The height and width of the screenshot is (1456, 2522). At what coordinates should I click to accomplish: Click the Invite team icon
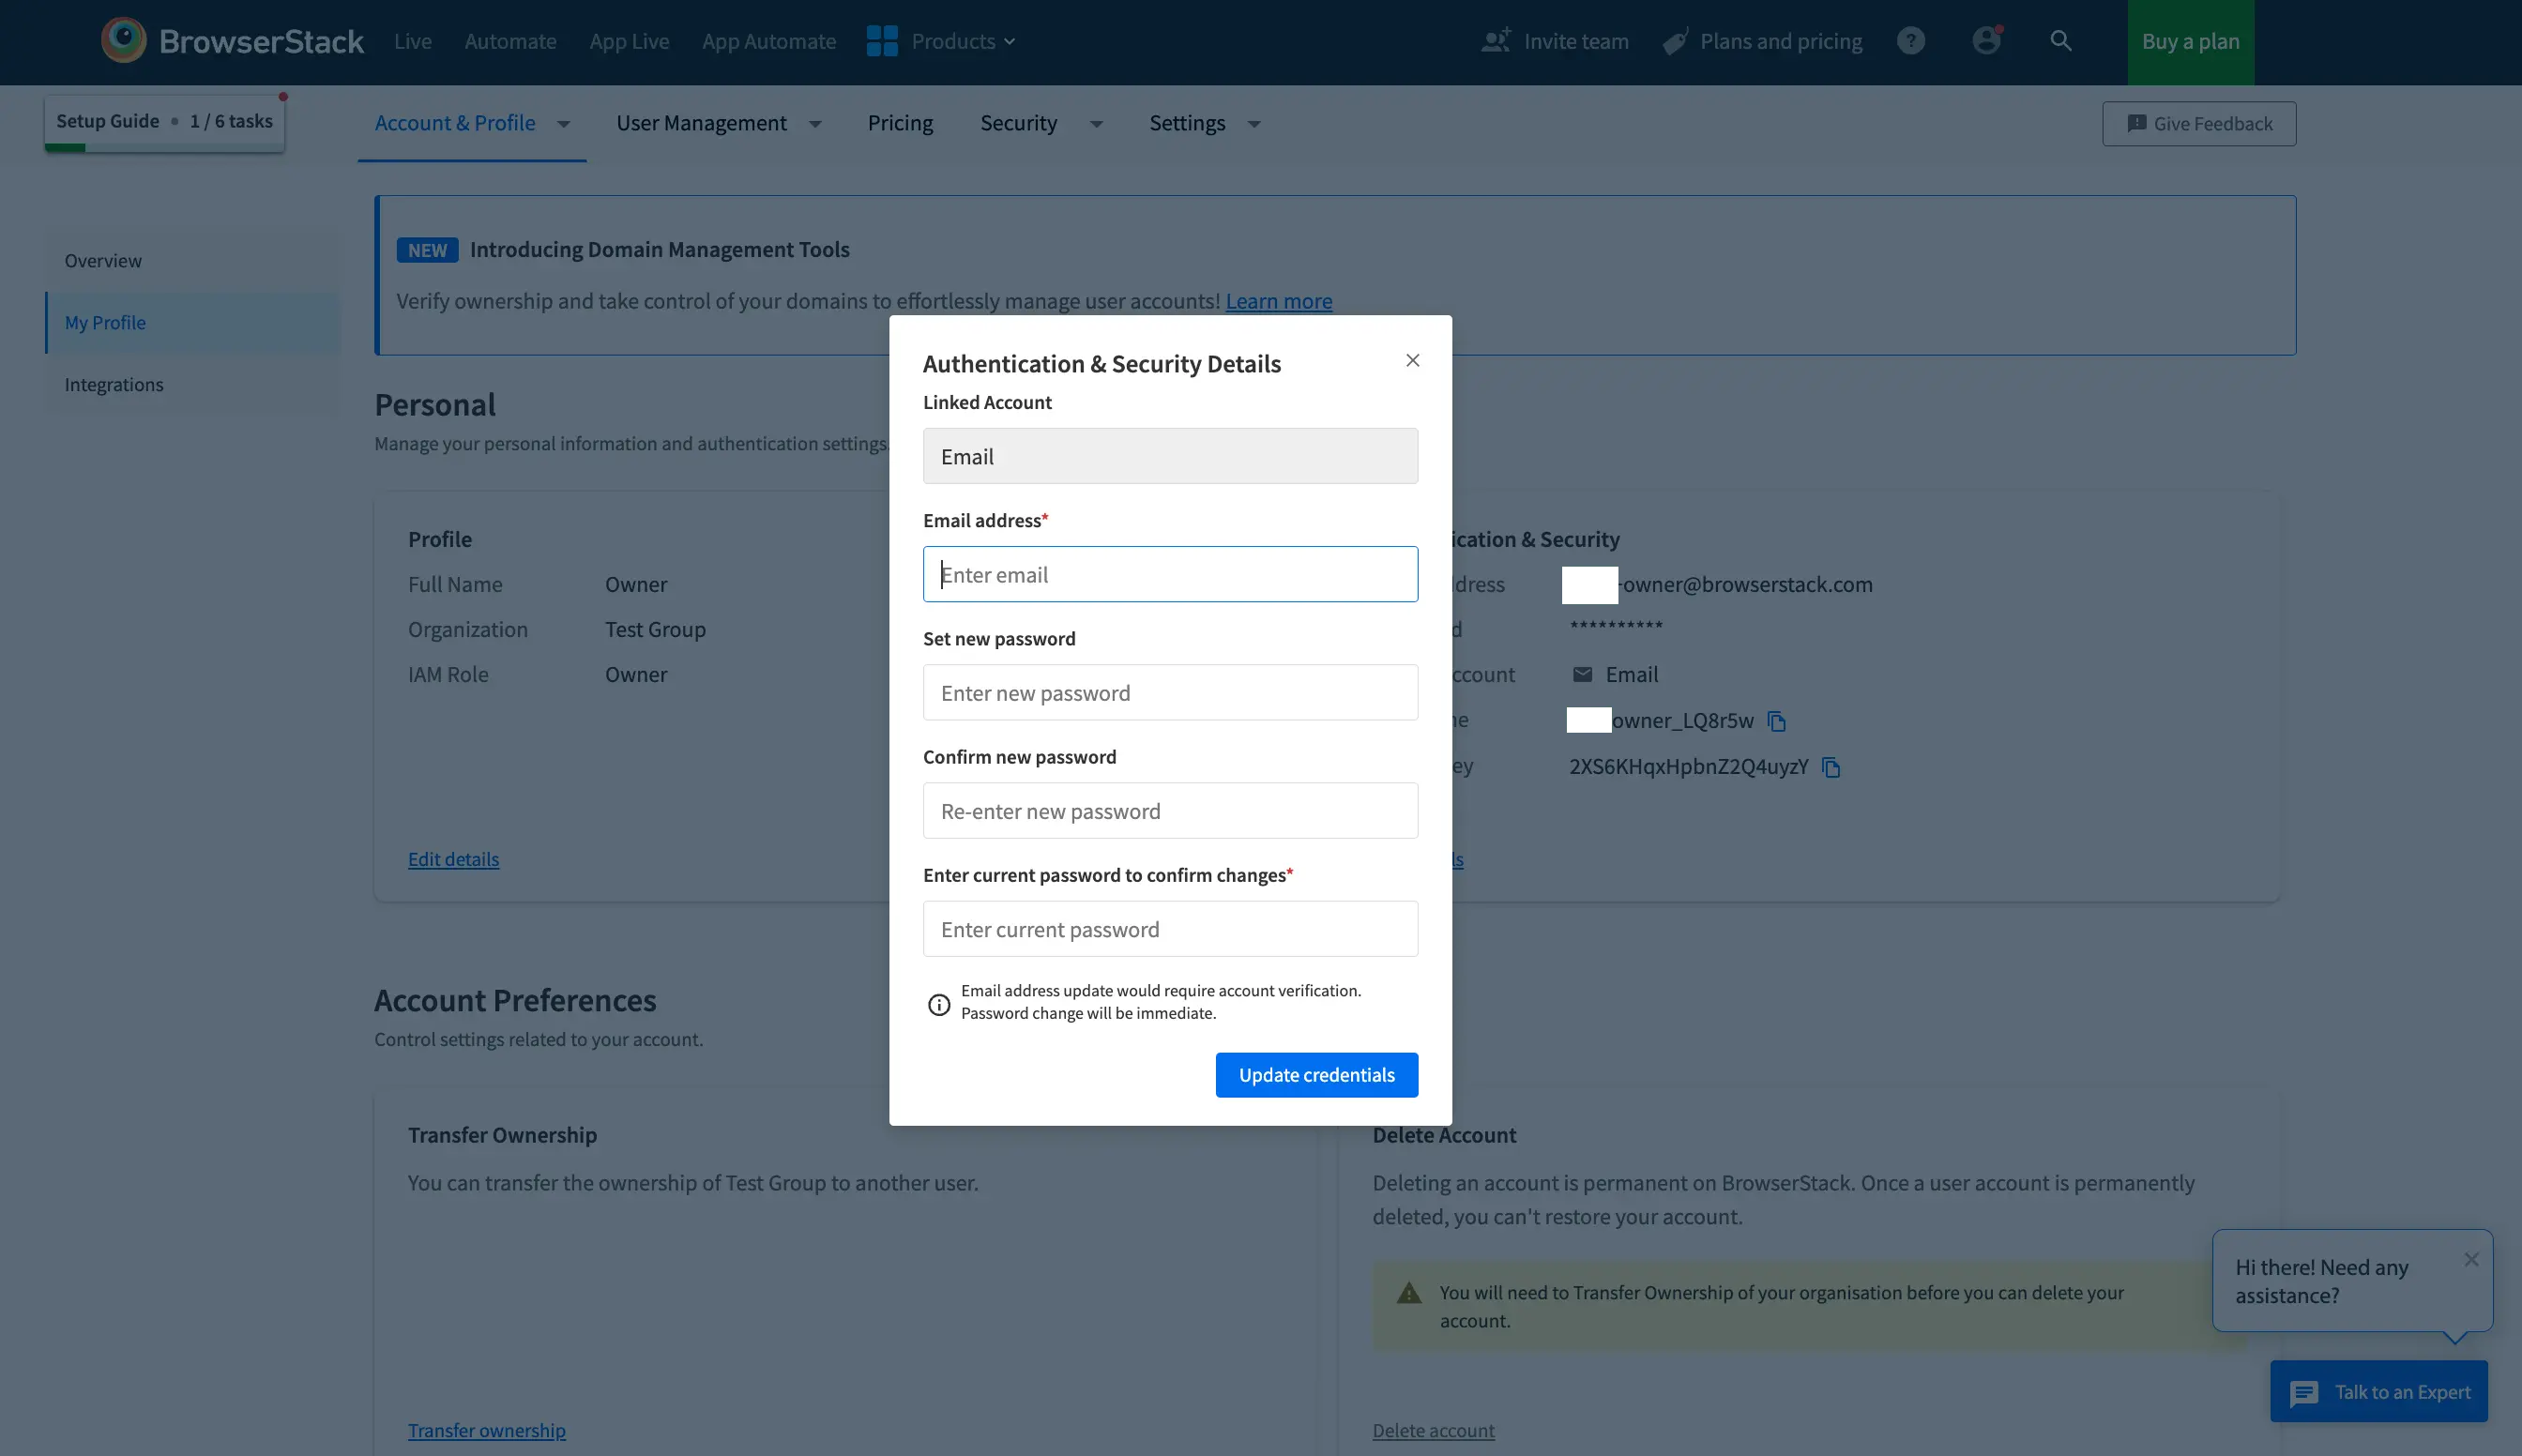pyautogui.click(x=1495, y=41)
